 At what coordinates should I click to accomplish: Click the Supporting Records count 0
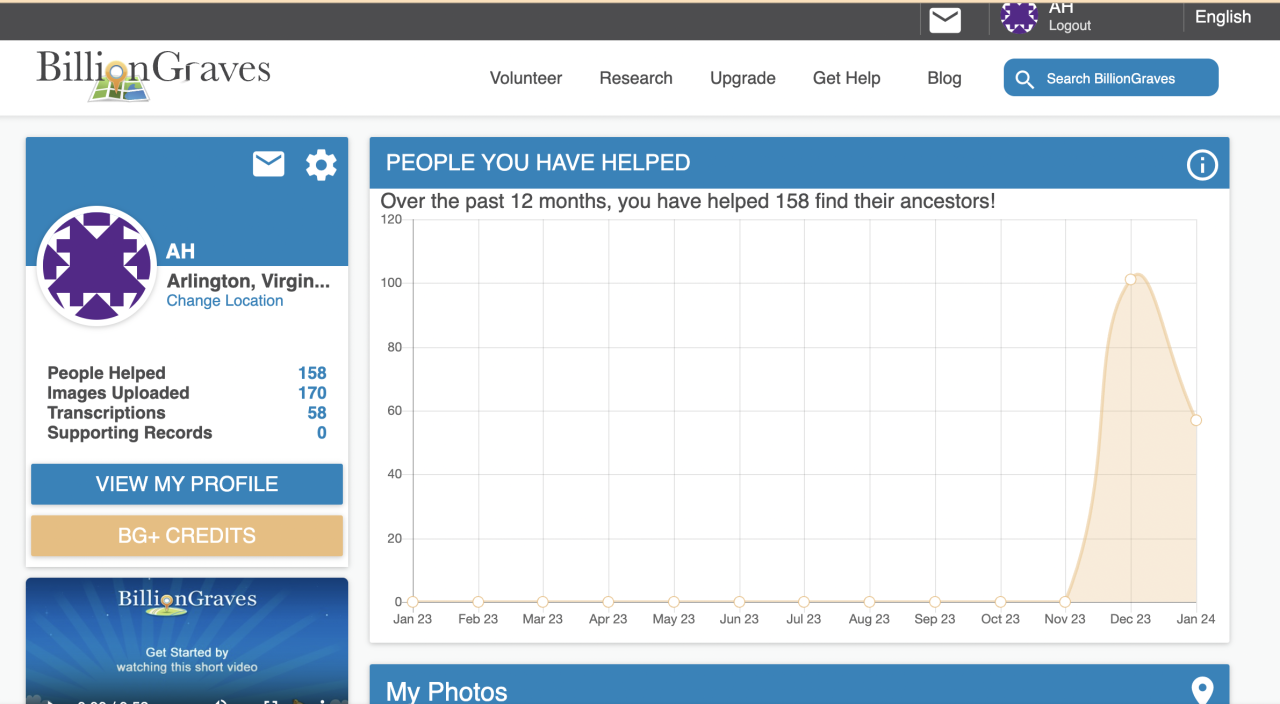point(322,433)
